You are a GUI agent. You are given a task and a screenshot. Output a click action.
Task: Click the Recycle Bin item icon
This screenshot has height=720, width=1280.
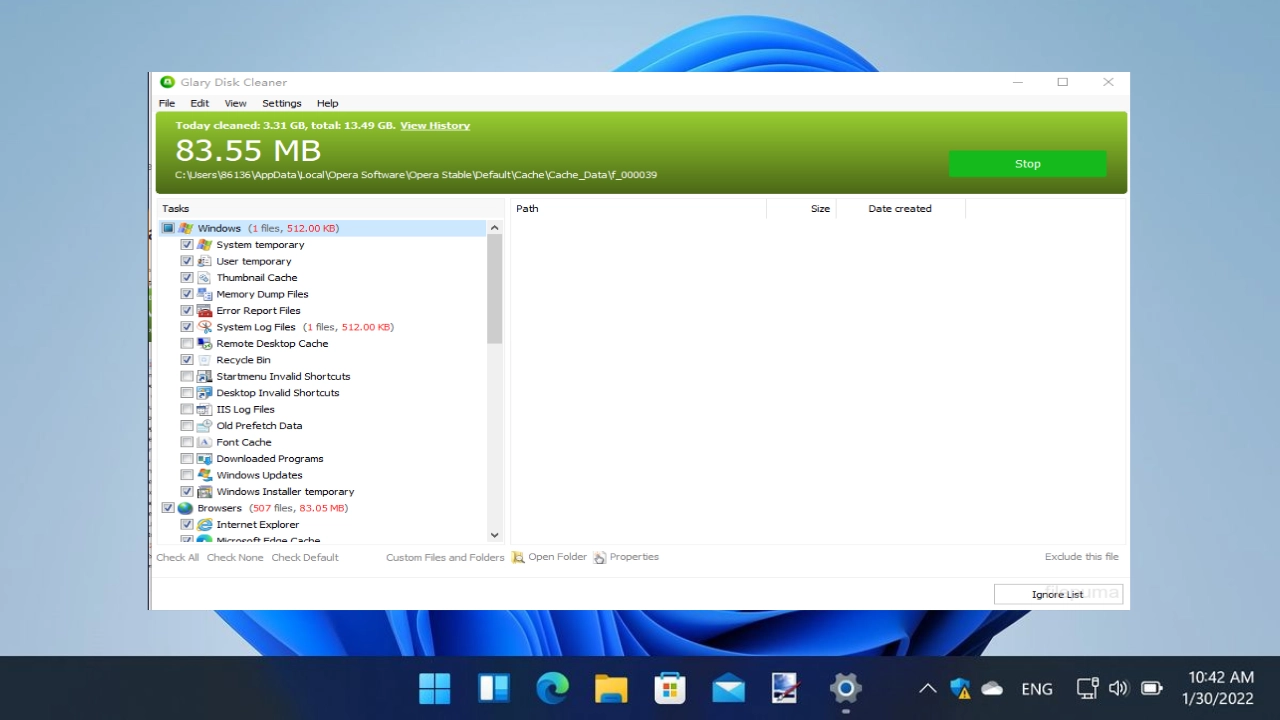tap(205, 360)
